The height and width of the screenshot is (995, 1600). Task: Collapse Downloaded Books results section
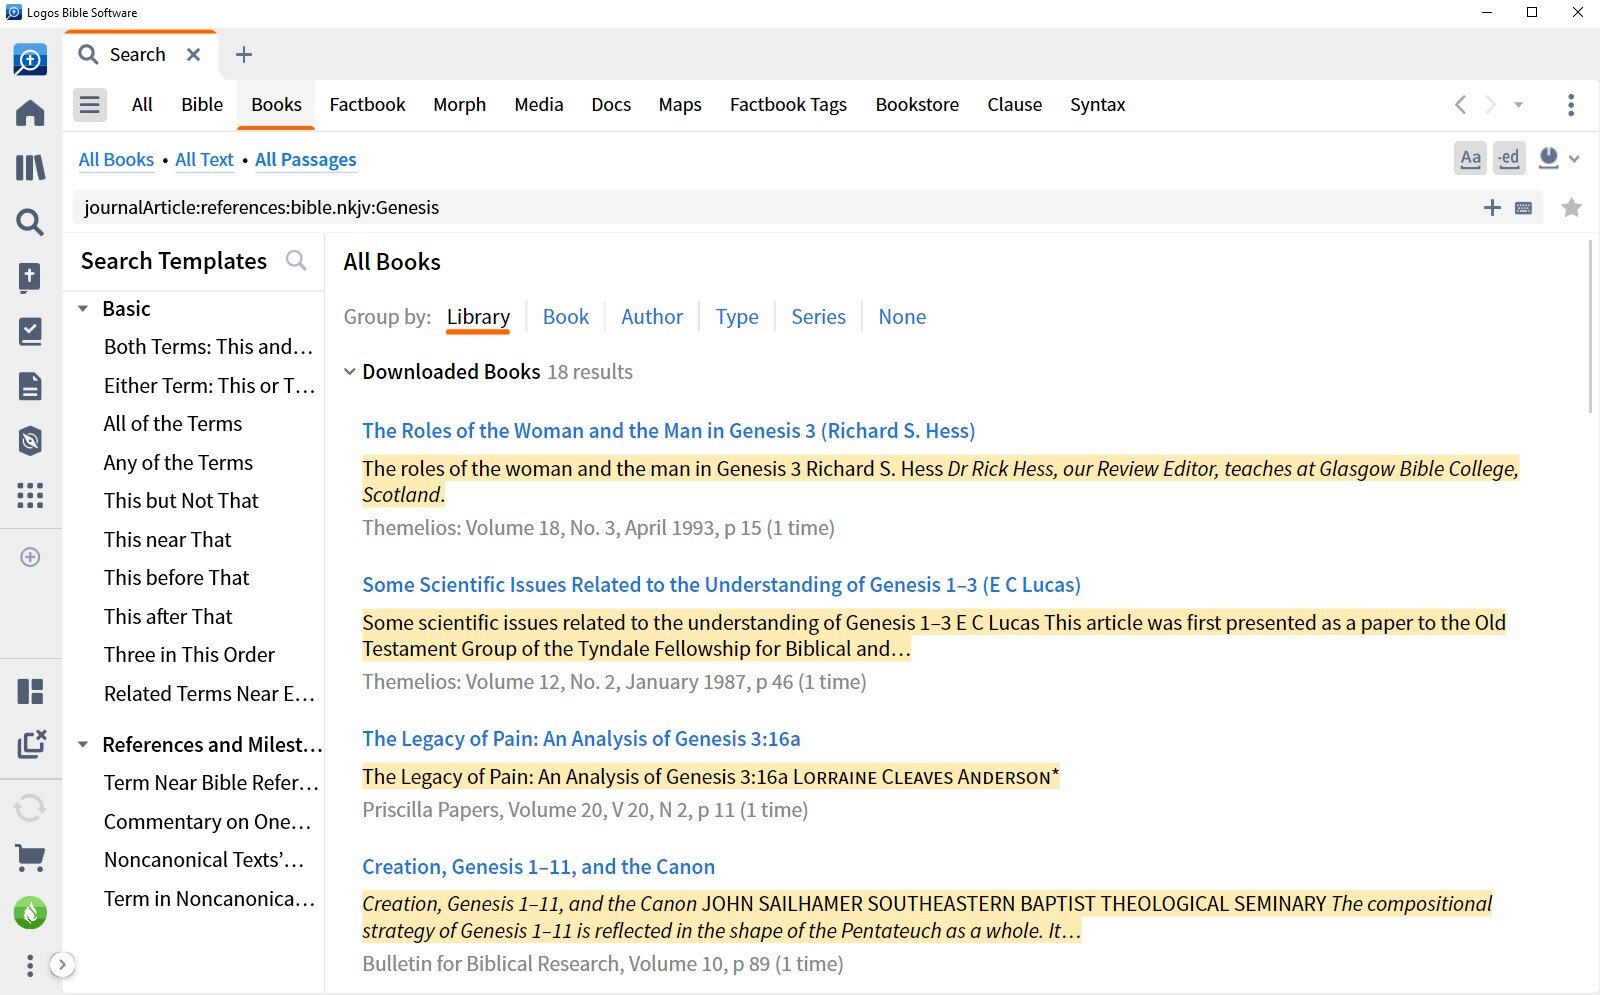tap(349, 372)
